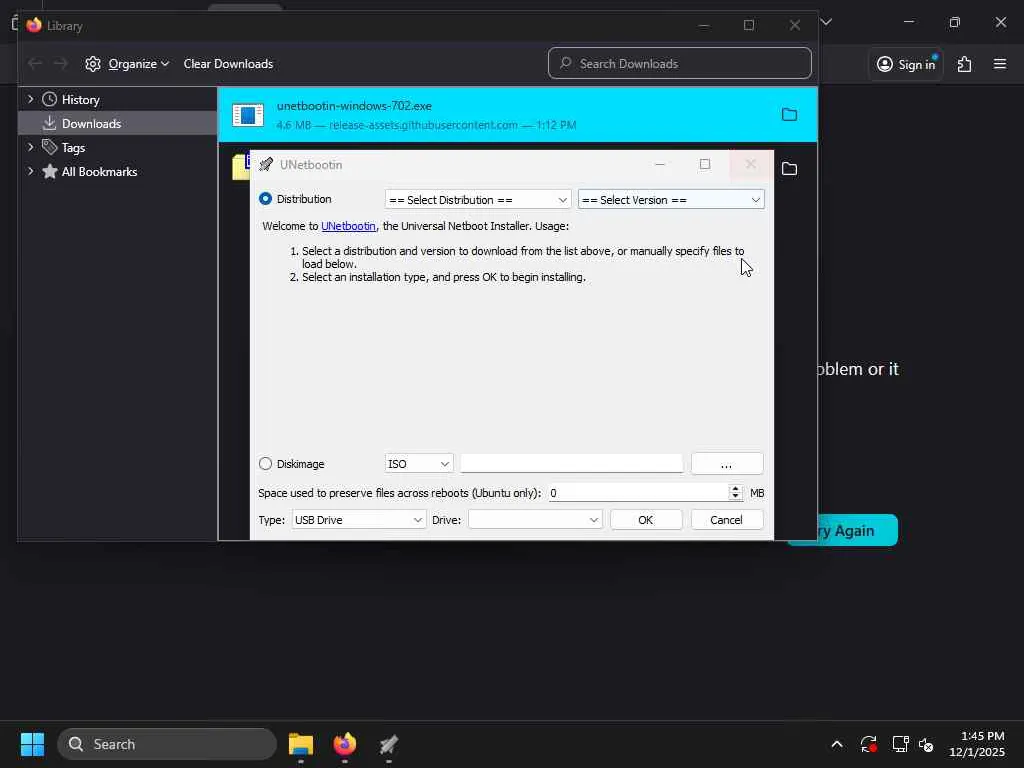Click the UNetbootin taskbar icon
This screenshot has height=768, width=1024.
point(389,744)
